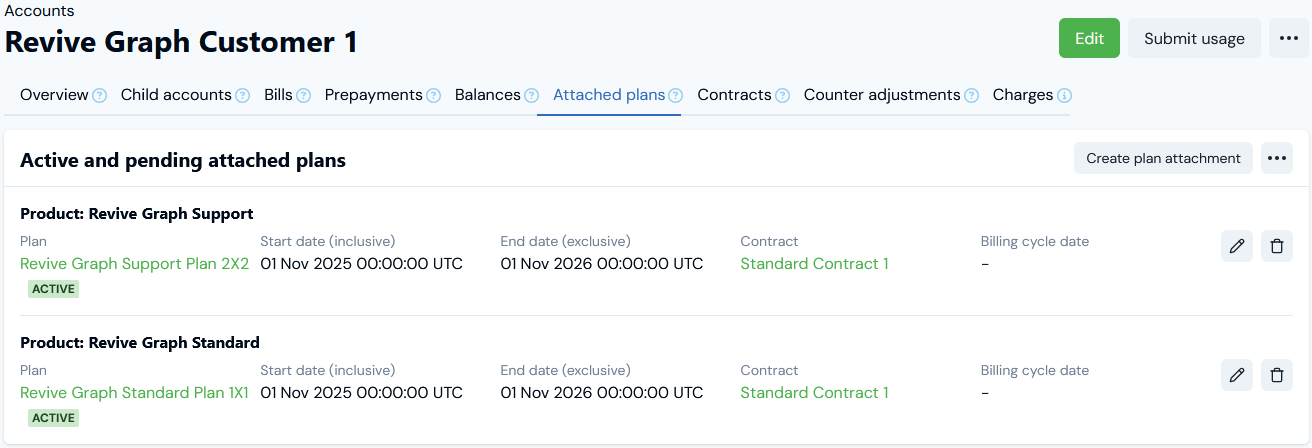Delete the Revive Graph Support plan attachment
The width and height of the screenshot is (1312, 448).
pos(1277,246)
